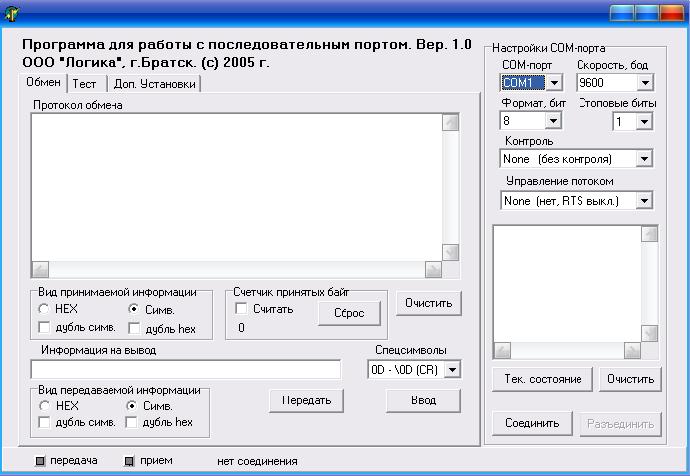The height and width of the screenshot is (476, 690).
Task: Select Симв. radio for received information
Action: point(133,309)
